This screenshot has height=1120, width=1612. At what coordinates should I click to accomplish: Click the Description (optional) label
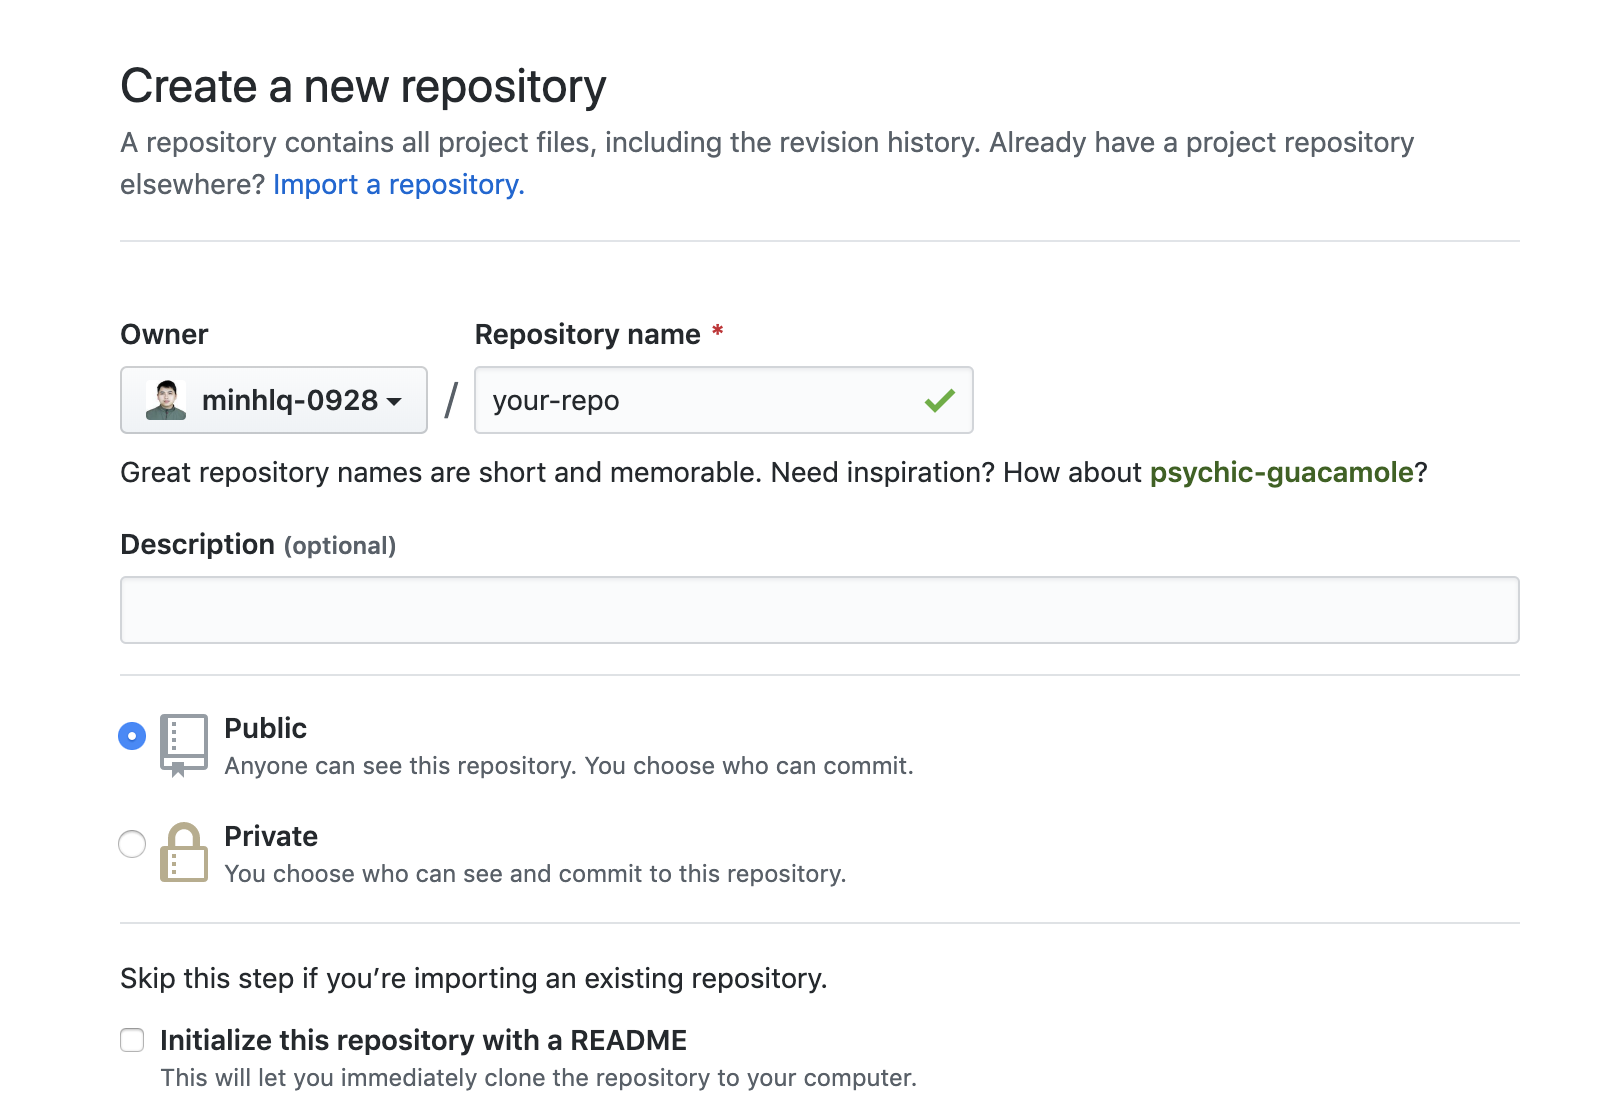point(258,545)
